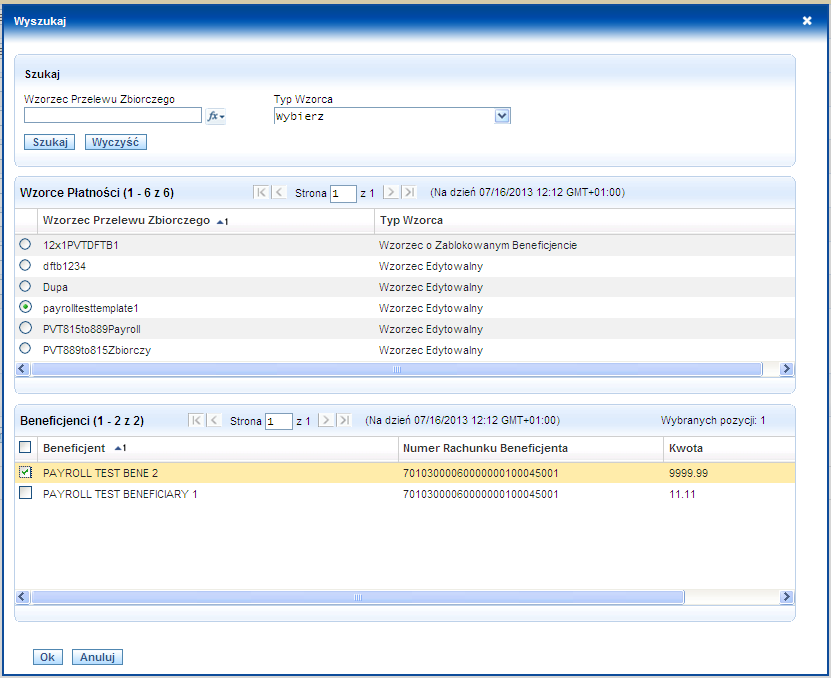Click the 11.11 amount cell

[682, 494]
